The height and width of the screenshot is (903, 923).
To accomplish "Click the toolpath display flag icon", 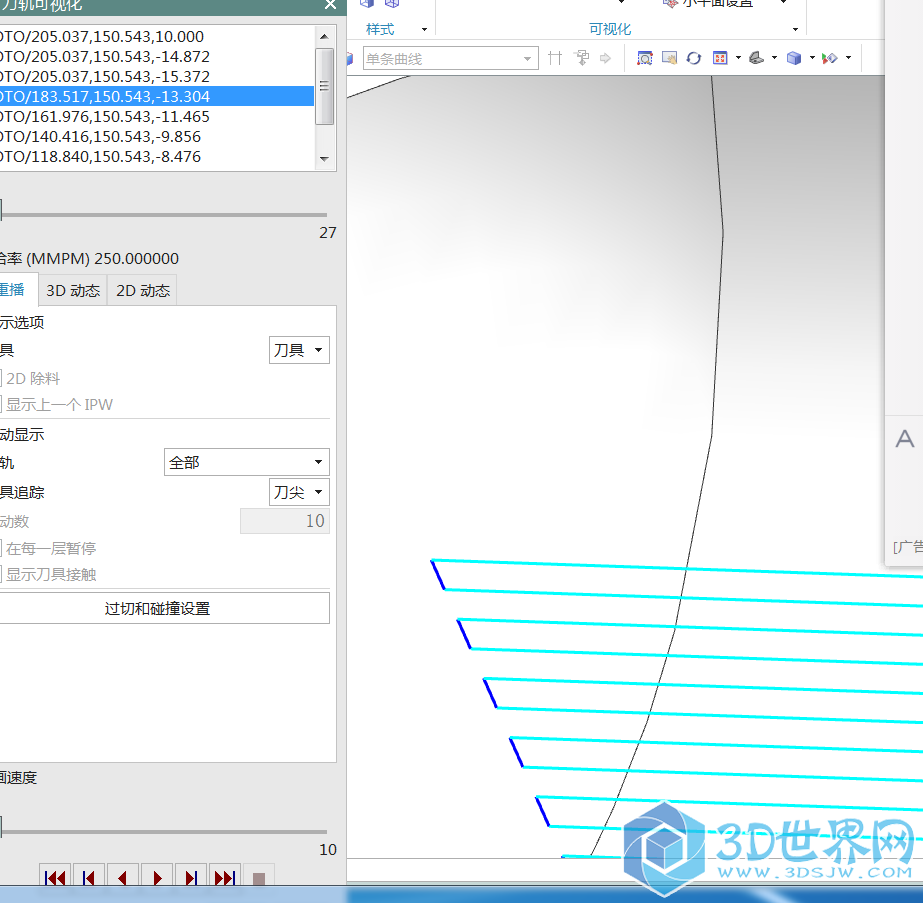I will click(x=830, y=58).
